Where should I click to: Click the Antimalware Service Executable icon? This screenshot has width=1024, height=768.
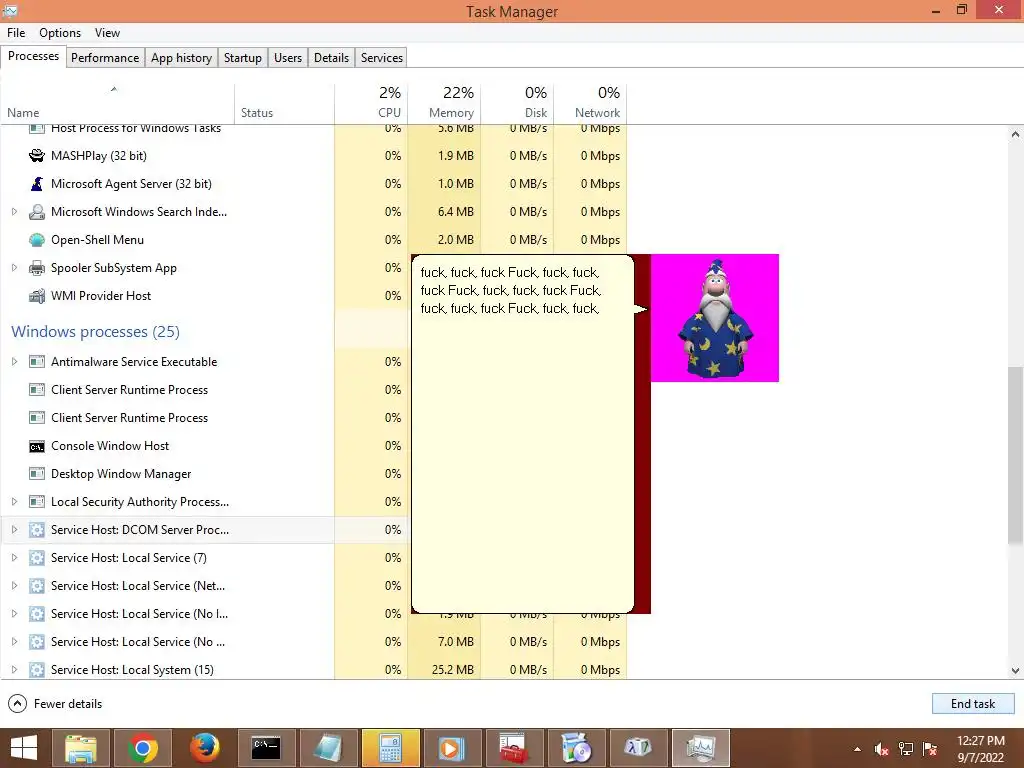(37, 362)
